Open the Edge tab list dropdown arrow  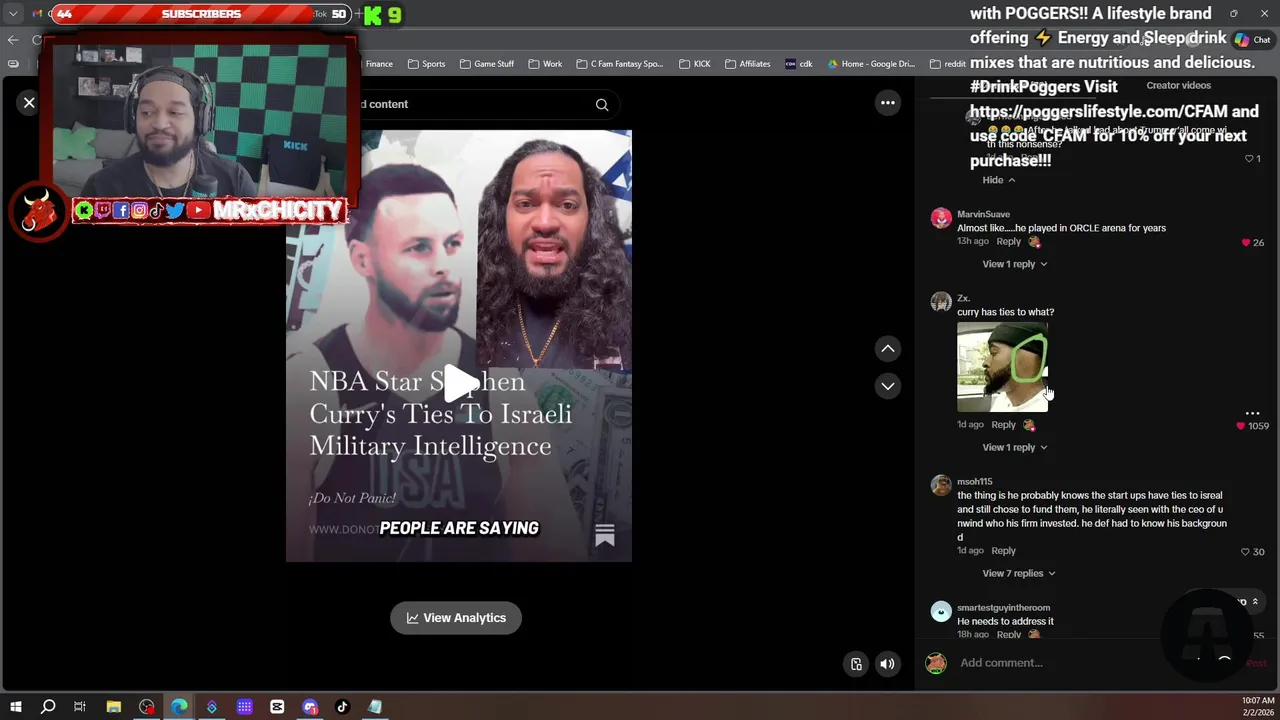click(13, 14)
